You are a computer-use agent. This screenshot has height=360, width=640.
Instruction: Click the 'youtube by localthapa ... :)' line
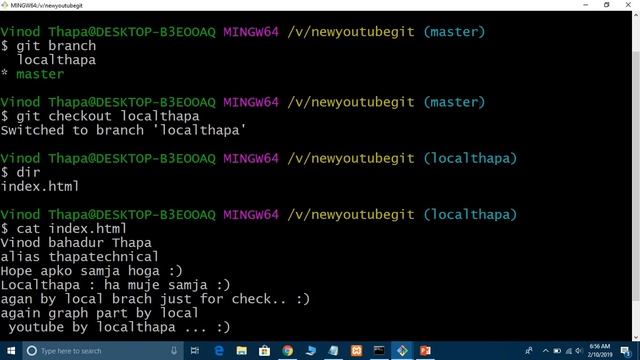point(119,327)
